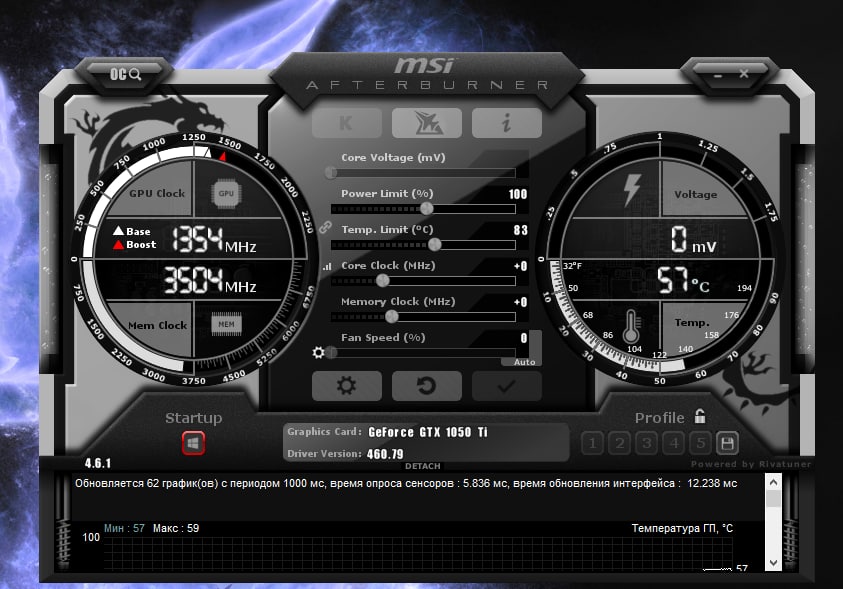
Task: Click the DETACH monitor label
Action: pos(423,466)
